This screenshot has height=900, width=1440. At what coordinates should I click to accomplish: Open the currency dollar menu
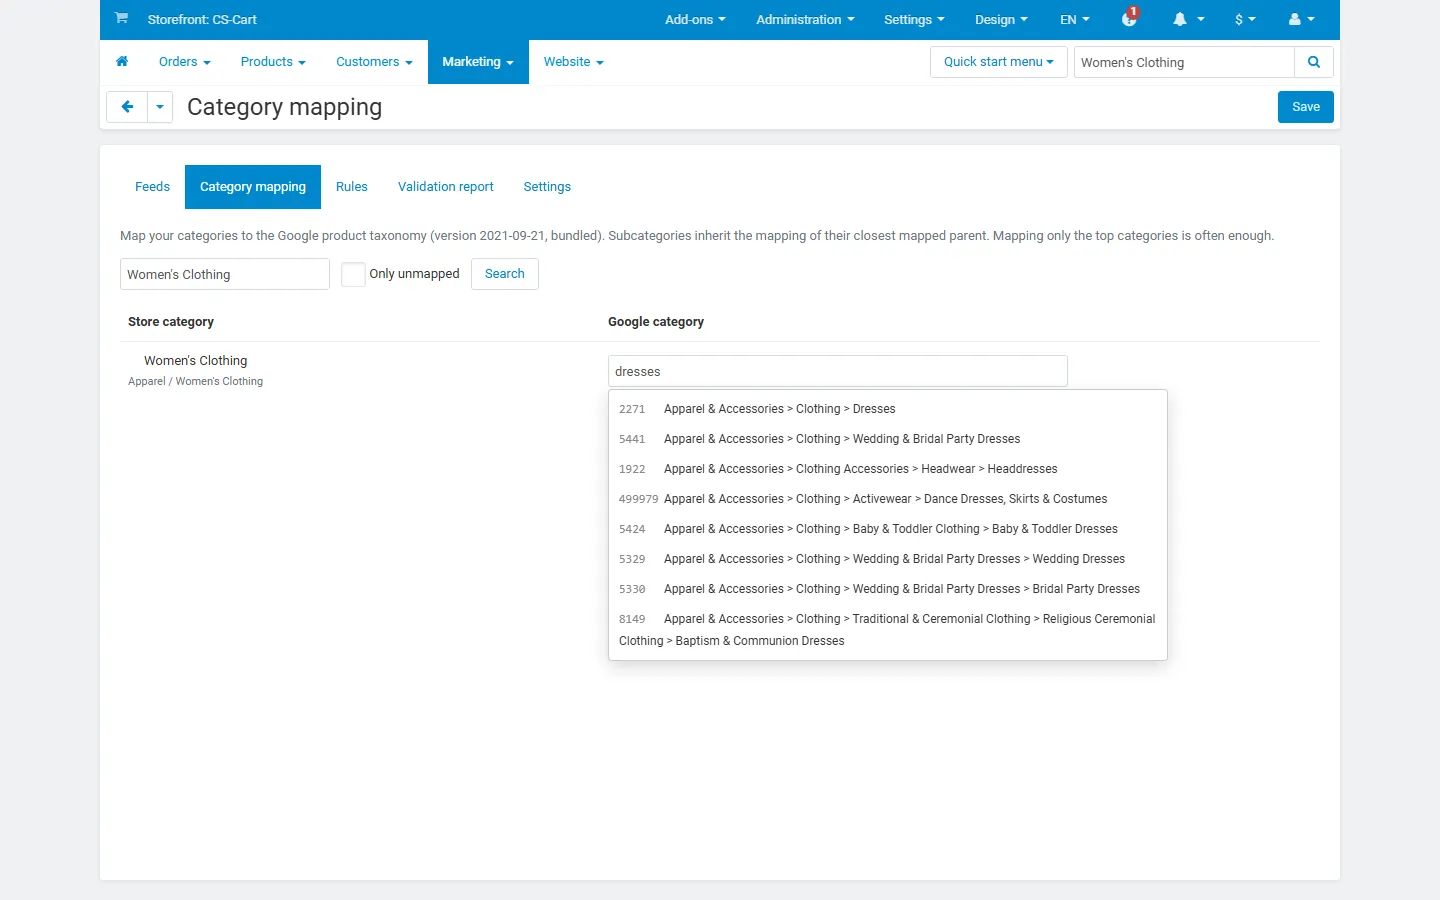point(1245,19)
